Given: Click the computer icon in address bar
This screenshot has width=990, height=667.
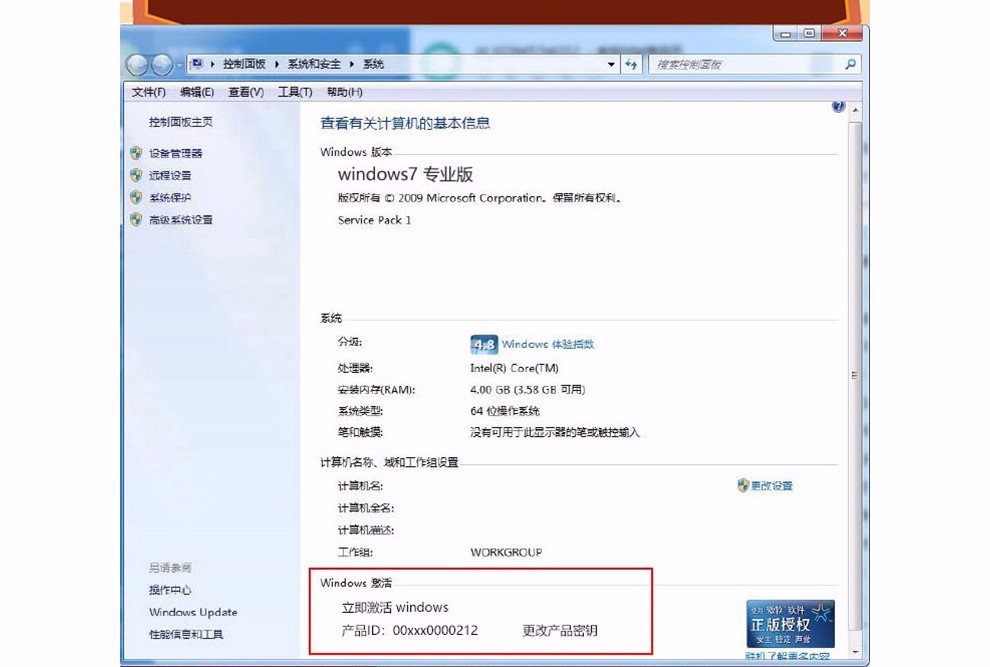Looking at the screenshot, I should (x=197, y=64).
